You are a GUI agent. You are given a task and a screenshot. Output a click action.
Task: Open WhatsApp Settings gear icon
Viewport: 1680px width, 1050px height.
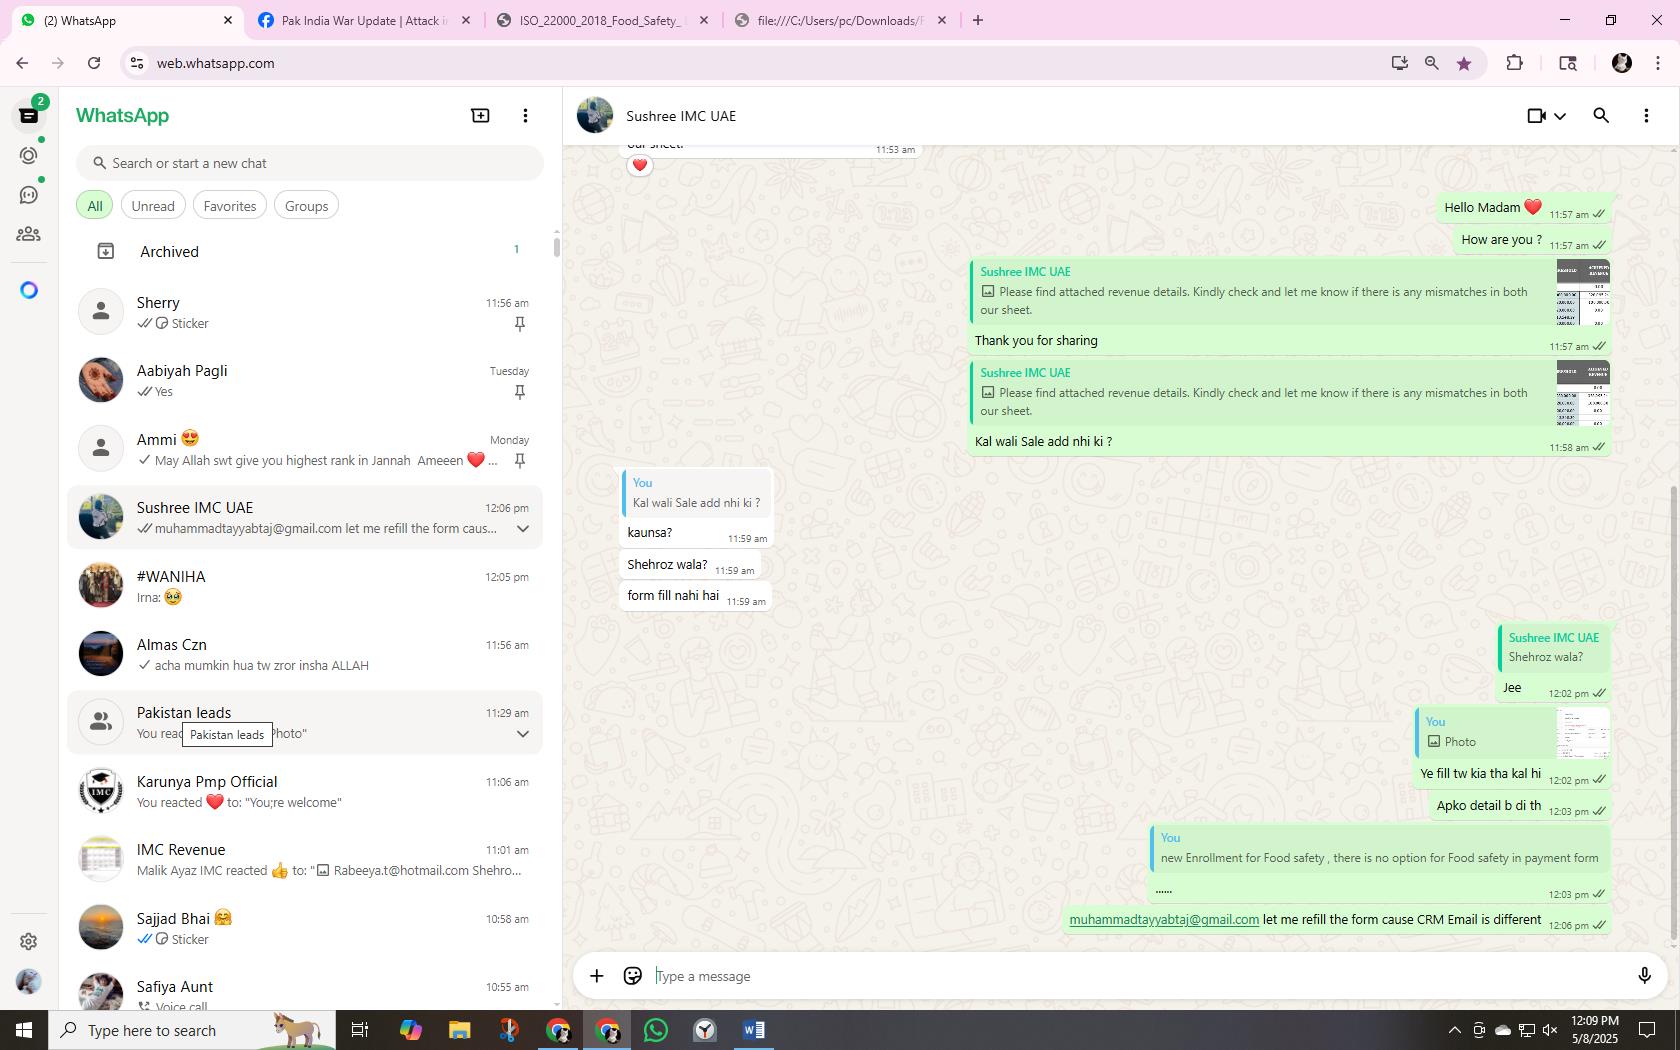pos(29,941)
